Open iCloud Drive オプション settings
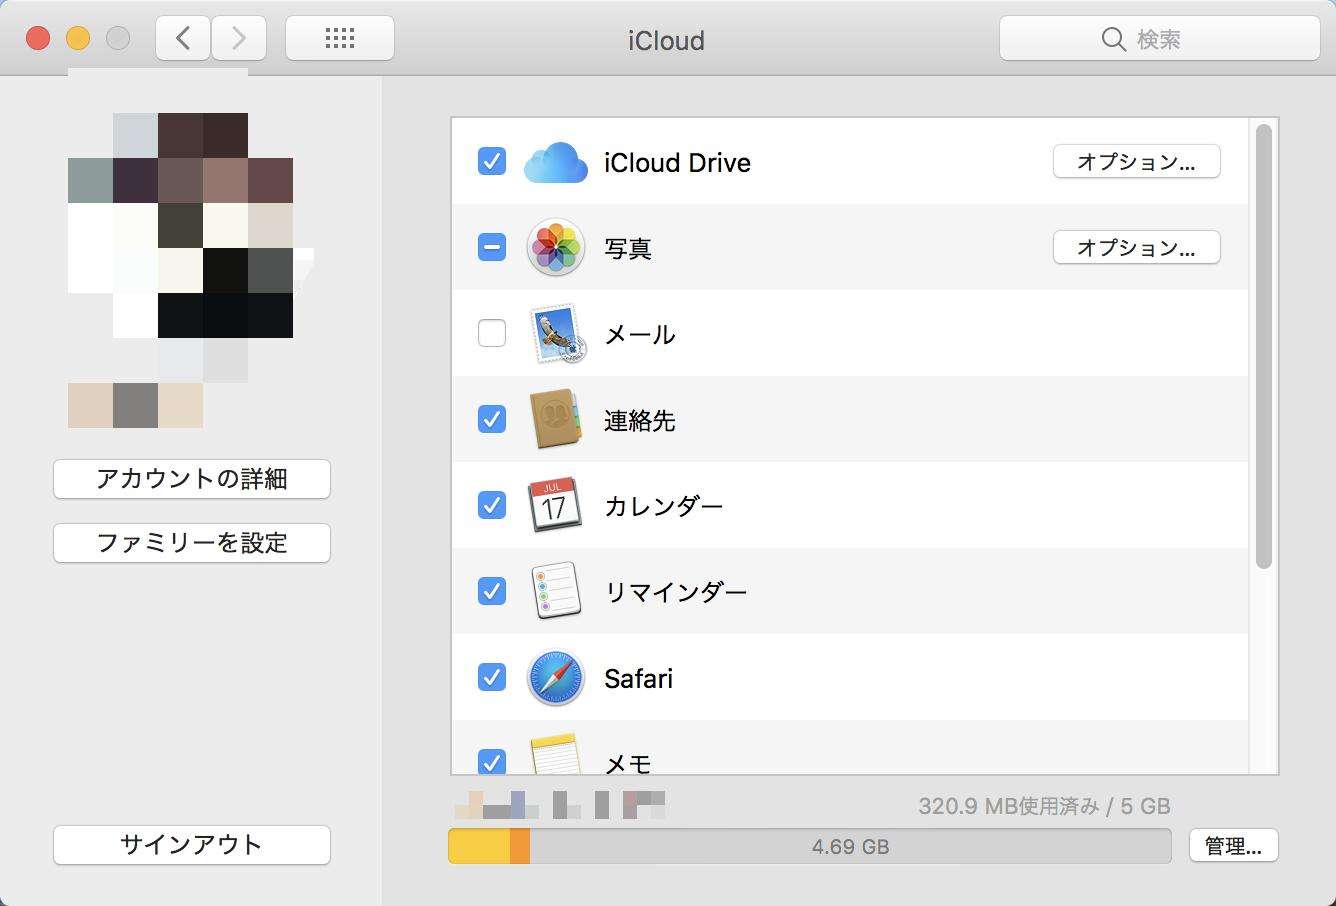 click(1136, 161)
